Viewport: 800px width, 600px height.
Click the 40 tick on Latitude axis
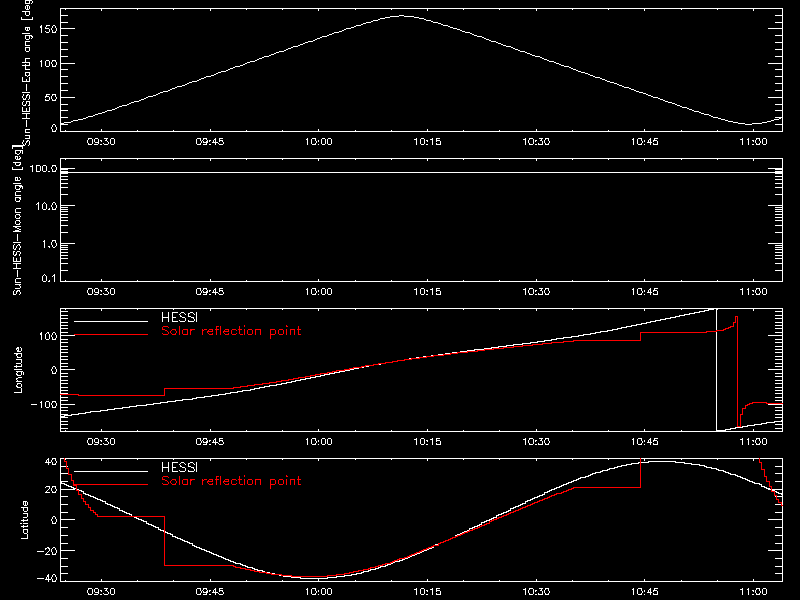pyautogui.click(x=51, y=462)
